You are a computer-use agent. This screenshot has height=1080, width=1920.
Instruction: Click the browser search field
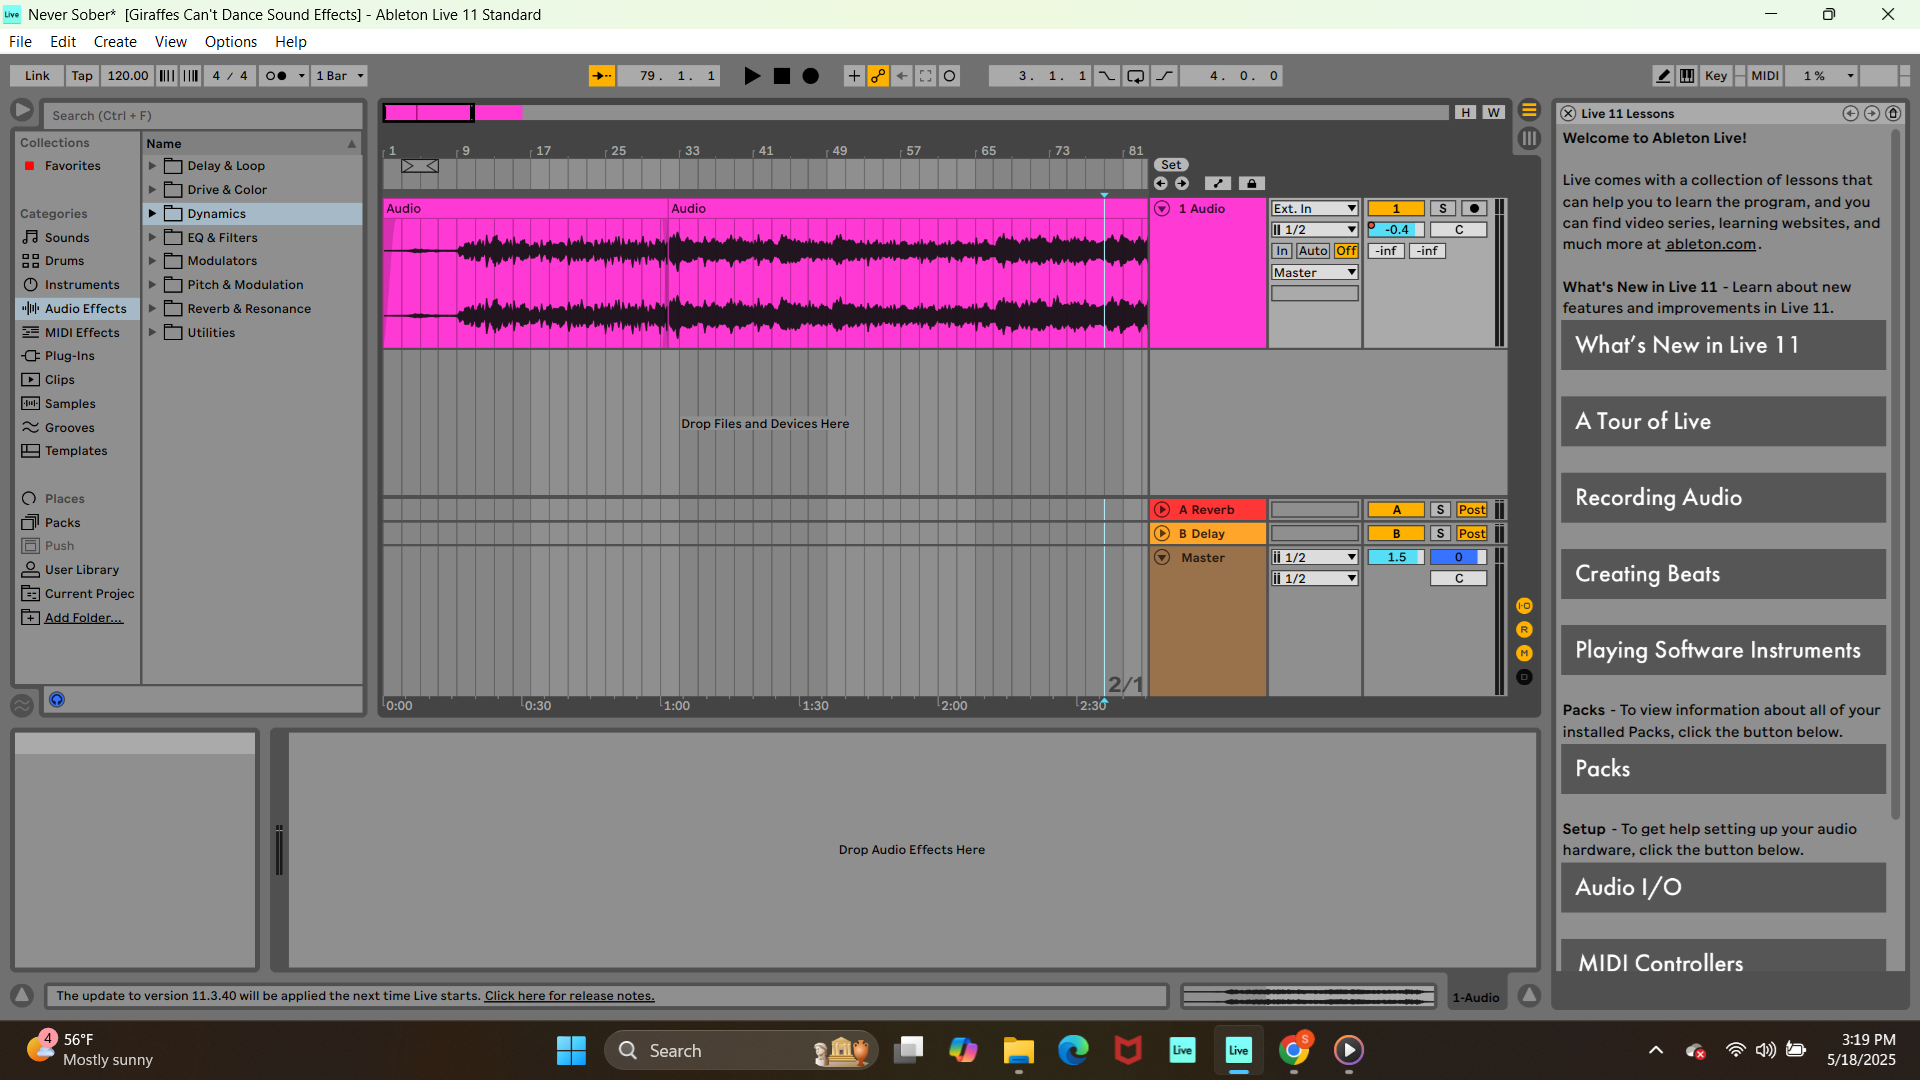coord(203,116)
